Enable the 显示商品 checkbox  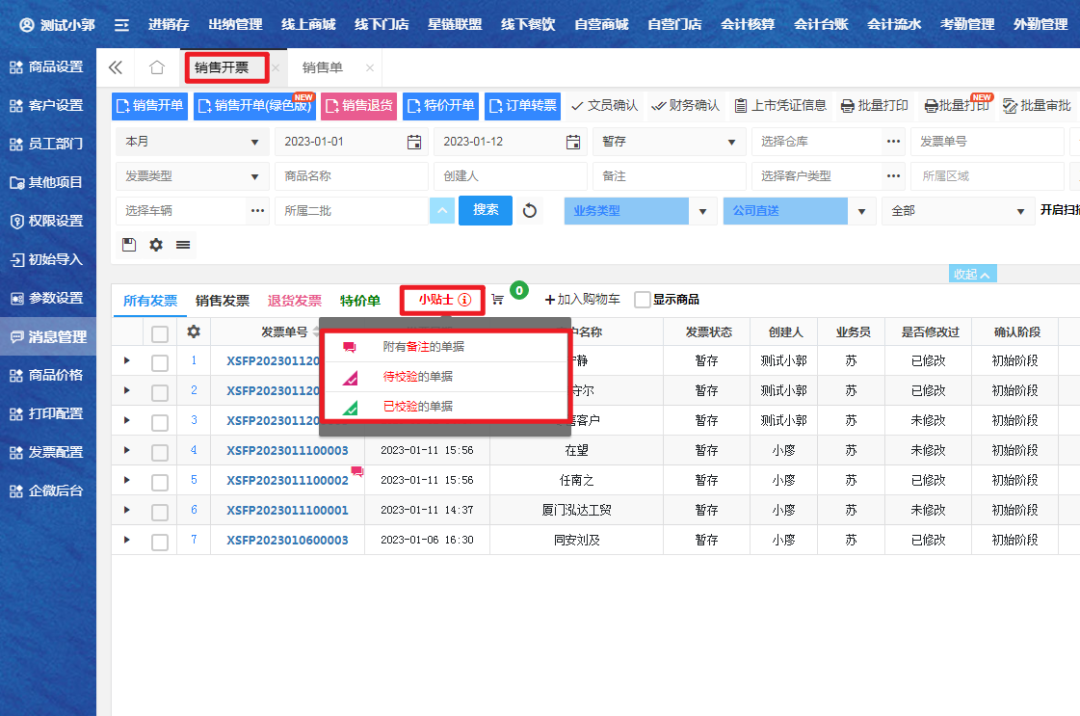(x=642, y=300)
